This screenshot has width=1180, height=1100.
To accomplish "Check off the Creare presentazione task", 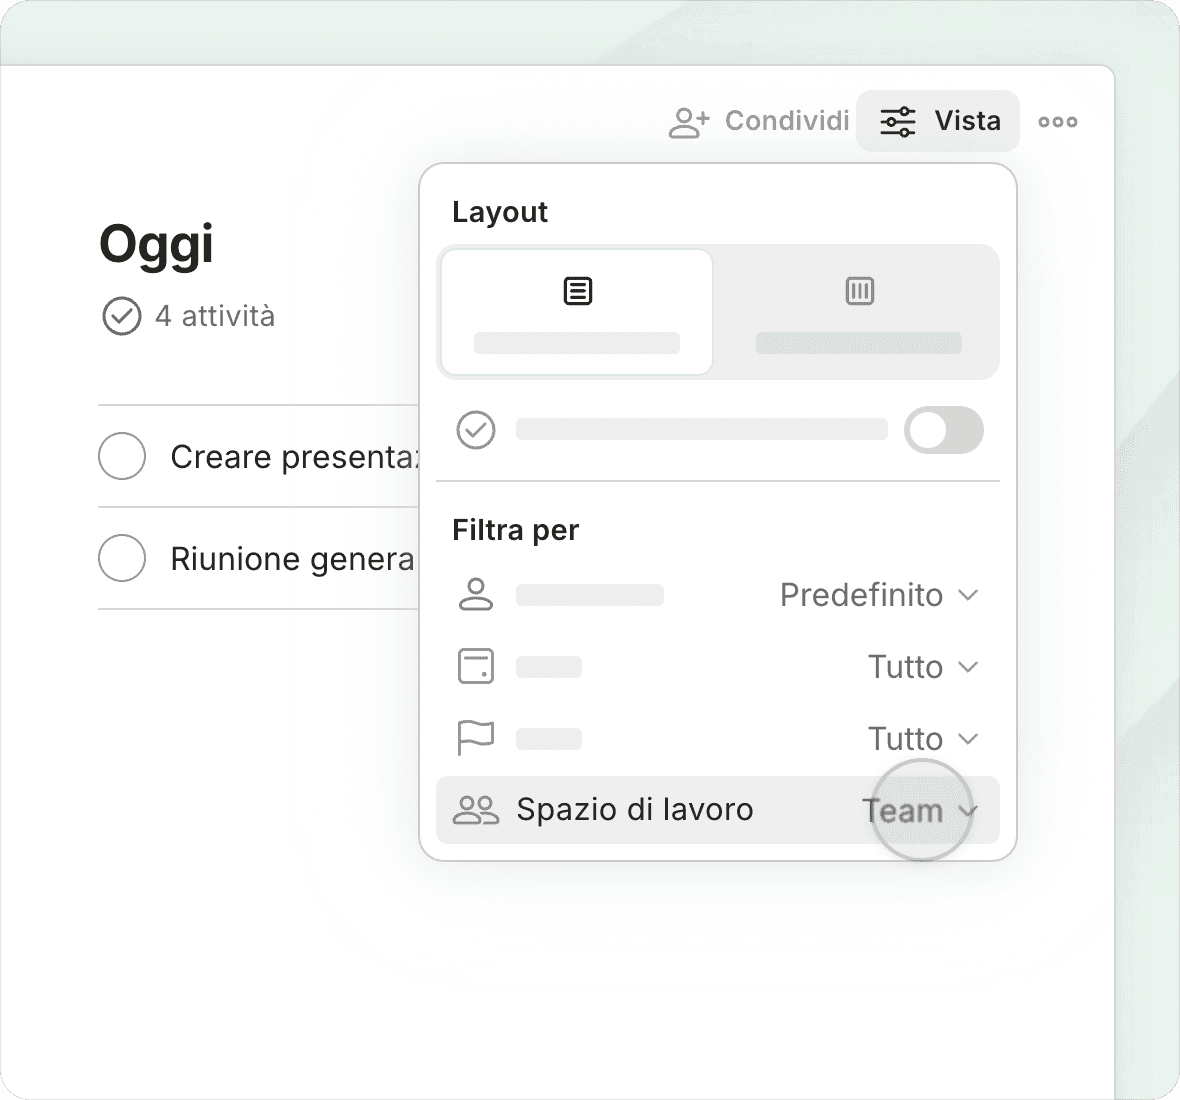I will (122, 456).
